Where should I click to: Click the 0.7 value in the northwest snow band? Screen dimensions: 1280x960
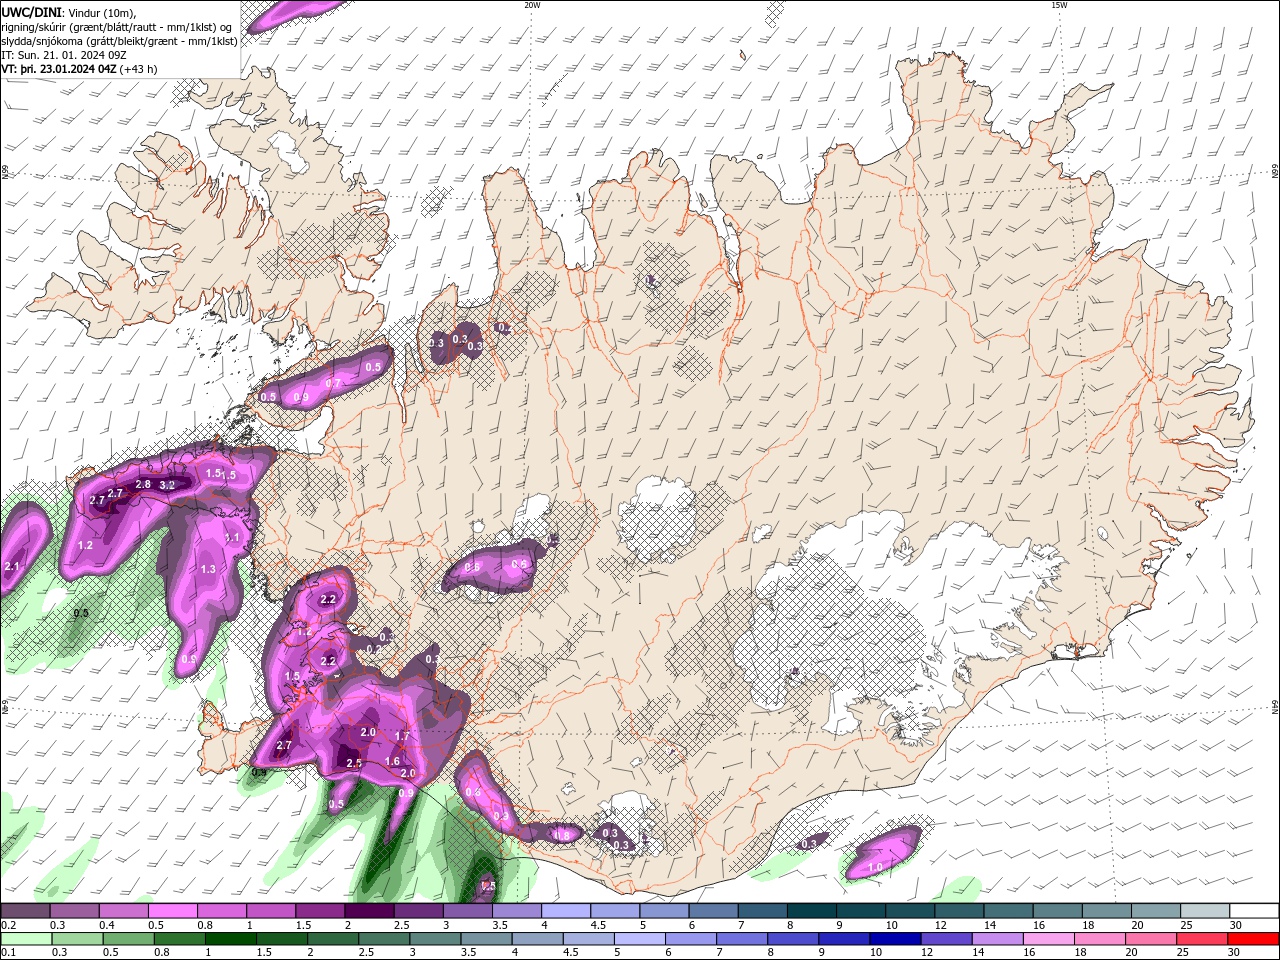point(334,384)
